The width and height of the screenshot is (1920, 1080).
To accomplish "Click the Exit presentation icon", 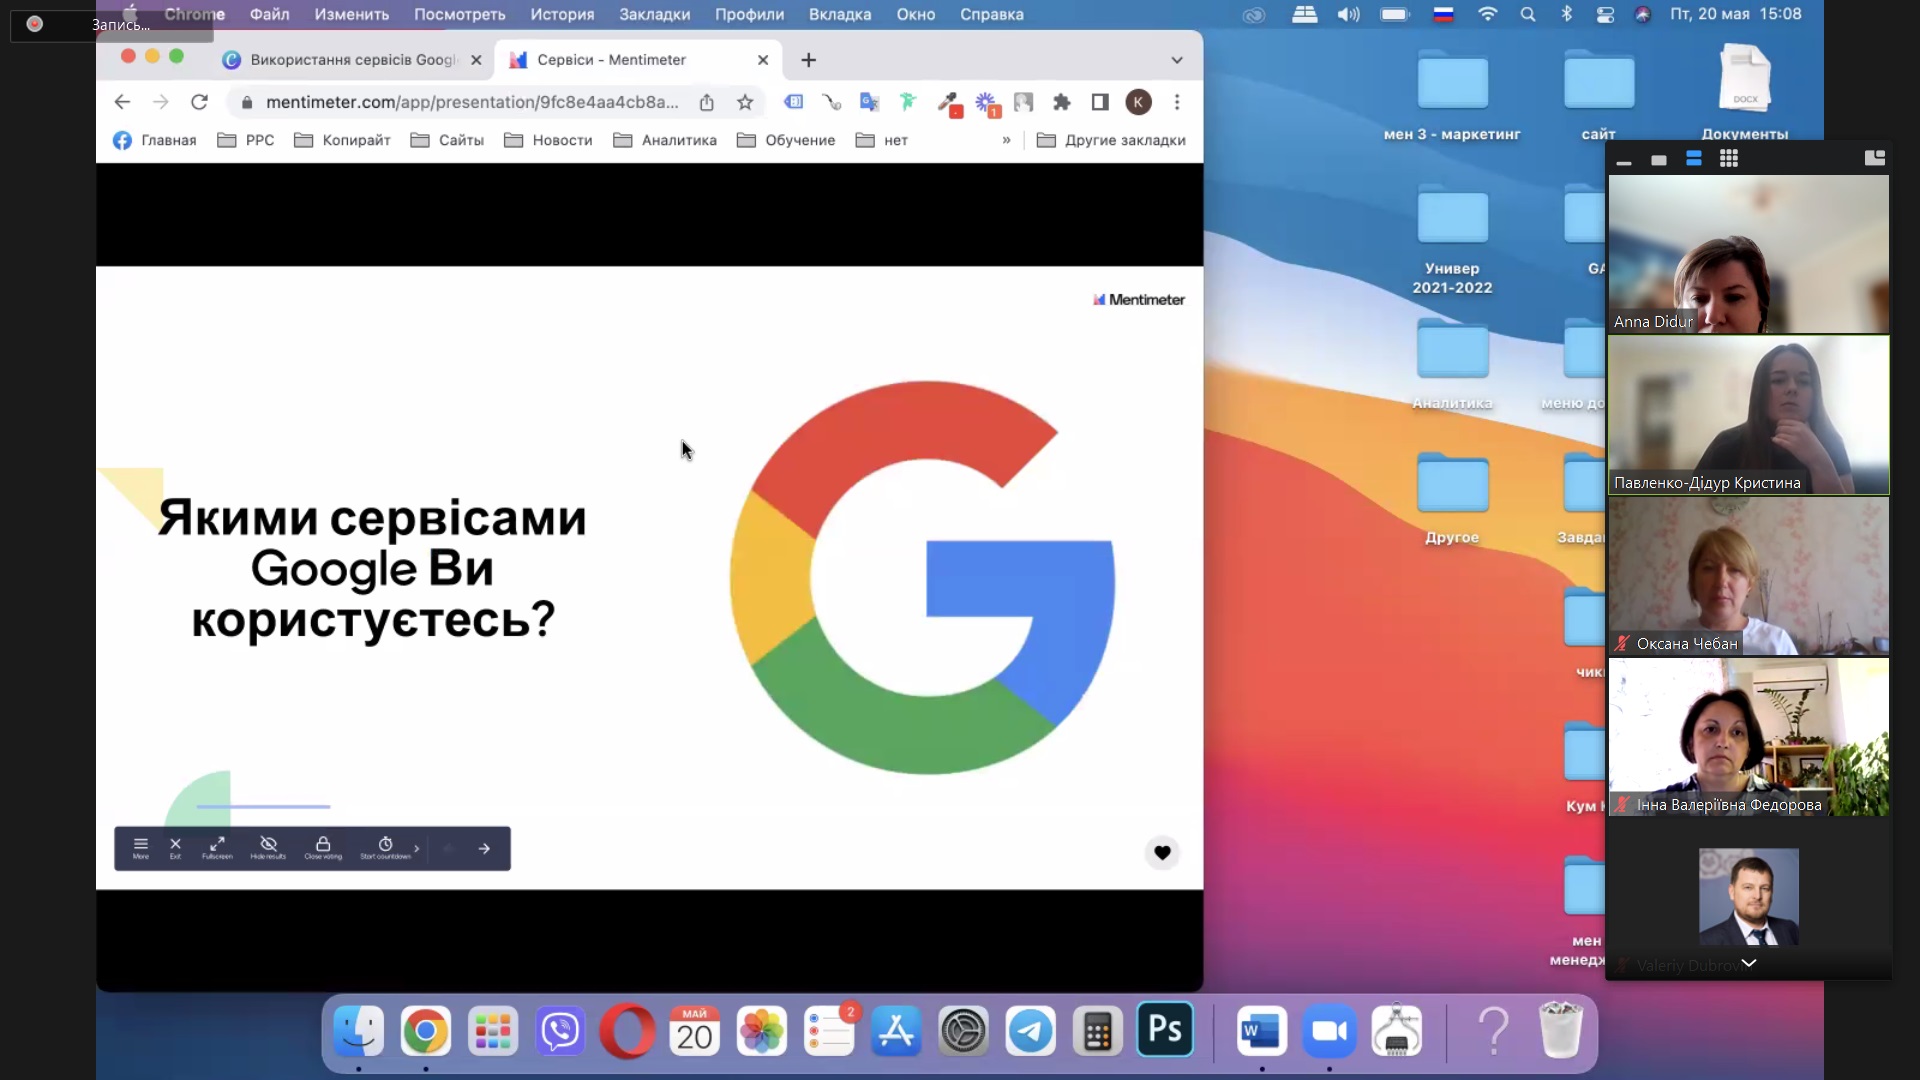I will (x=175, y=847).
